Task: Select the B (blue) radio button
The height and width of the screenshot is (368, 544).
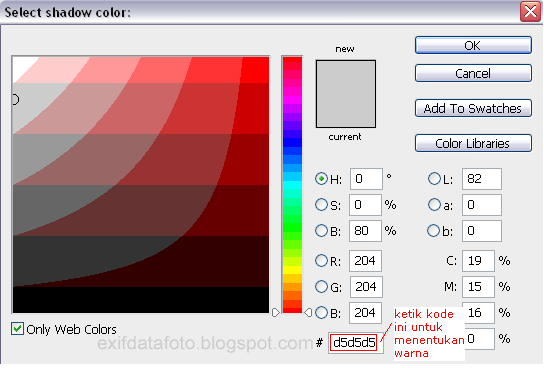Action: 322,313
